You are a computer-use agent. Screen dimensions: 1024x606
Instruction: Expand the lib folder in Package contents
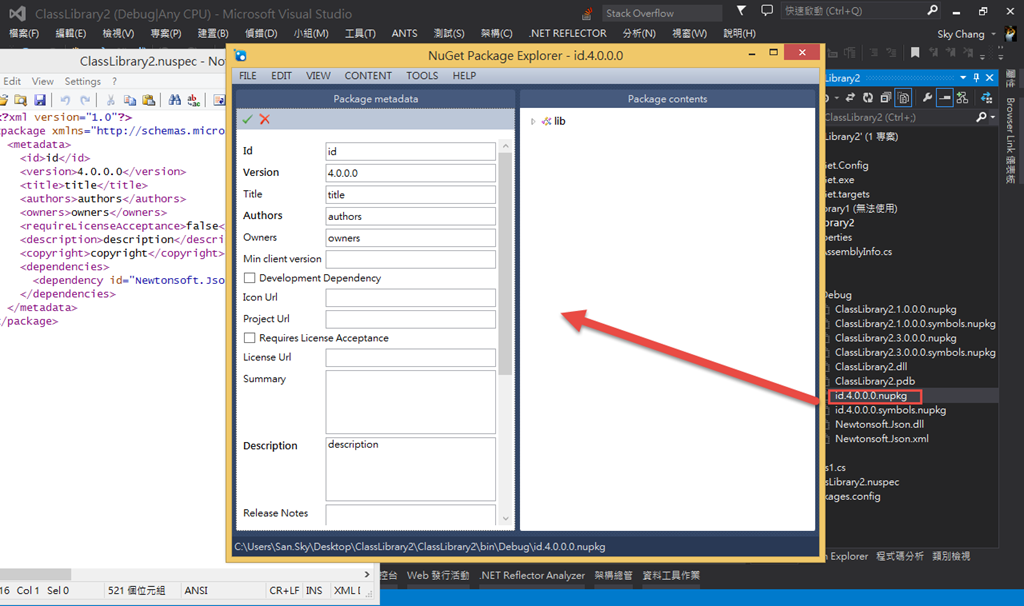533,121
